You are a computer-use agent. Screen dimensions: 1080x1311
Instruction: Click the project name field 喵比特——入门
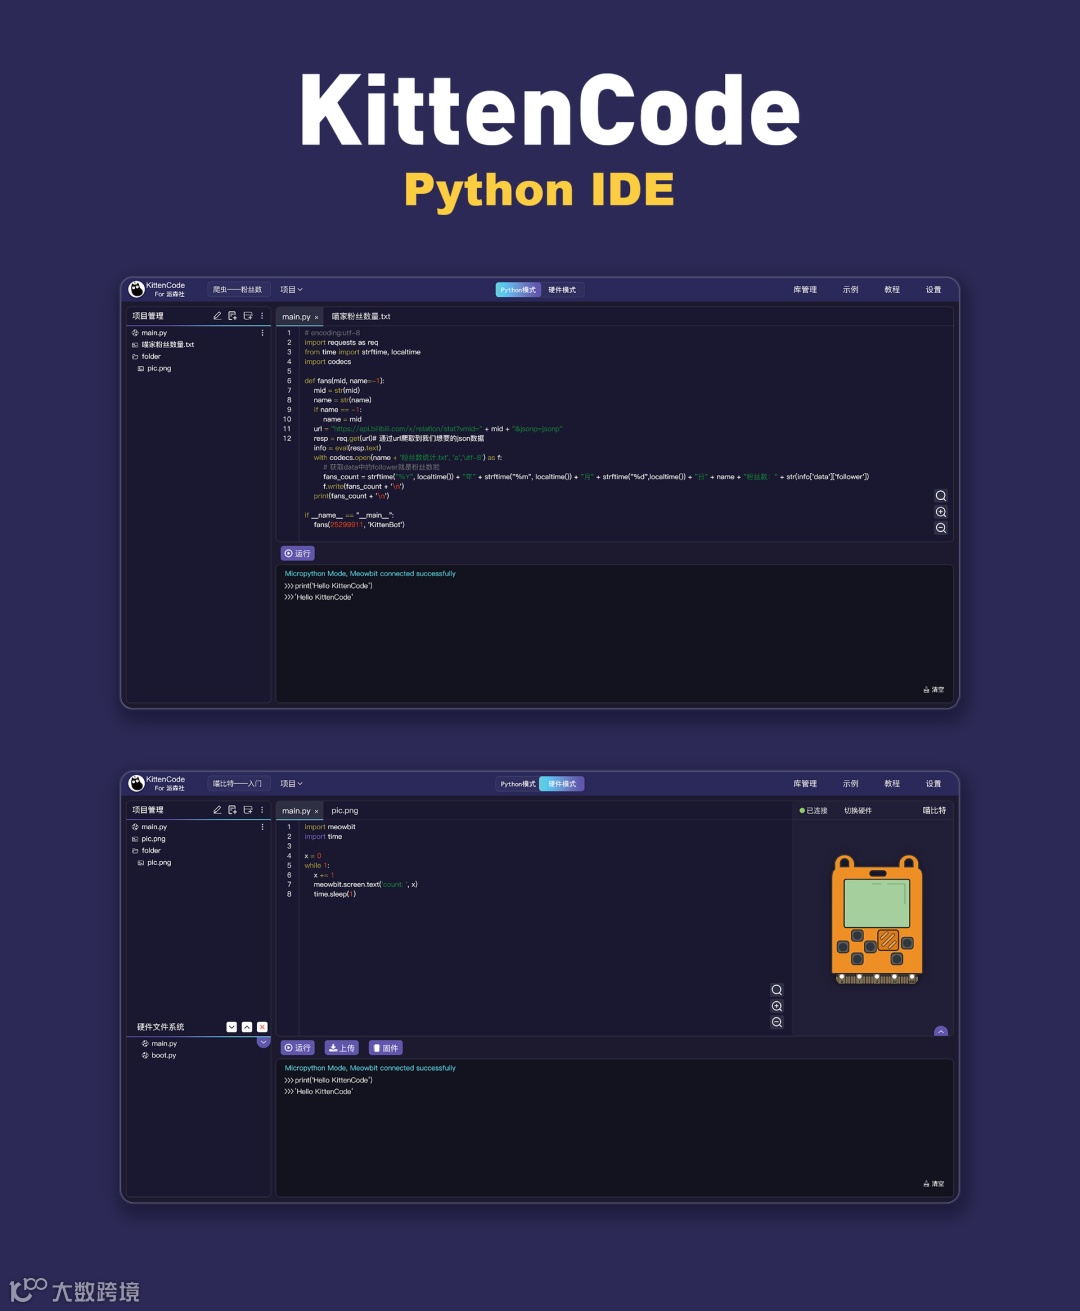(238, 784)
